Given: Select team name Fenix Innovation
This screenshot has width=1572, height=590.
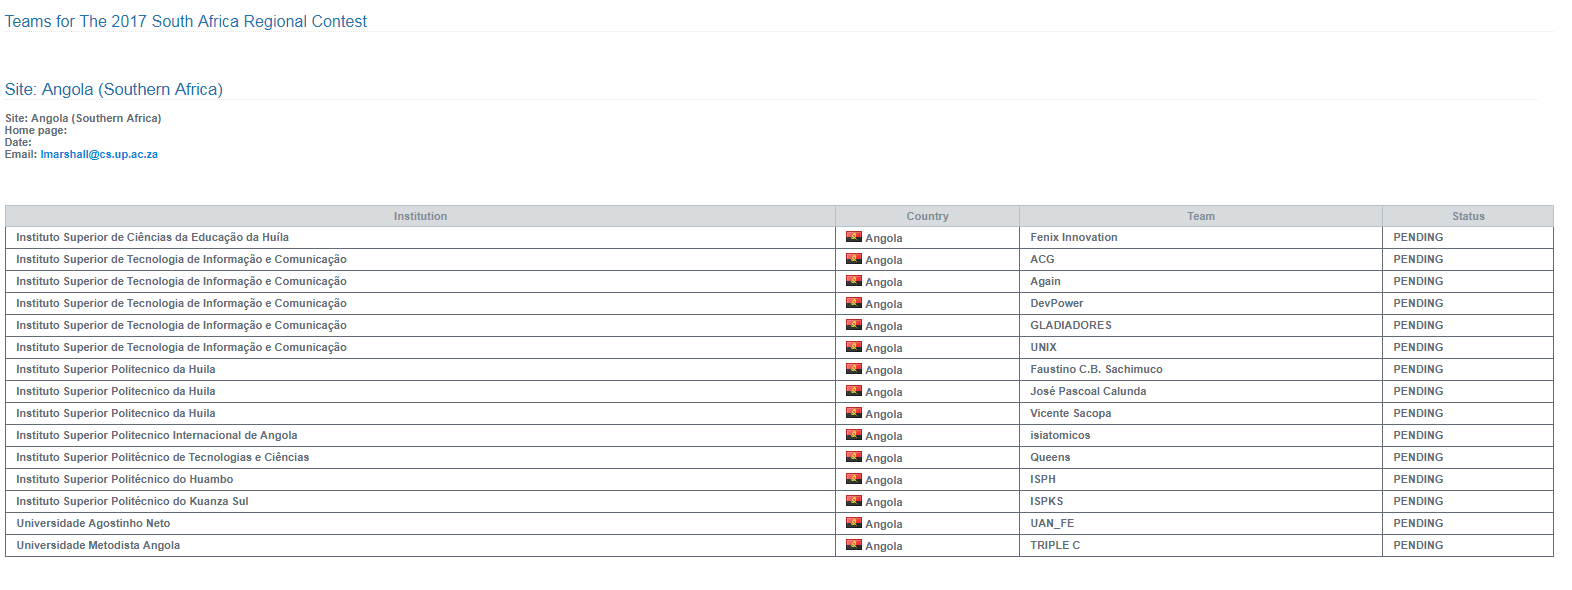Looking at the screenshot, I should 1074,237.
